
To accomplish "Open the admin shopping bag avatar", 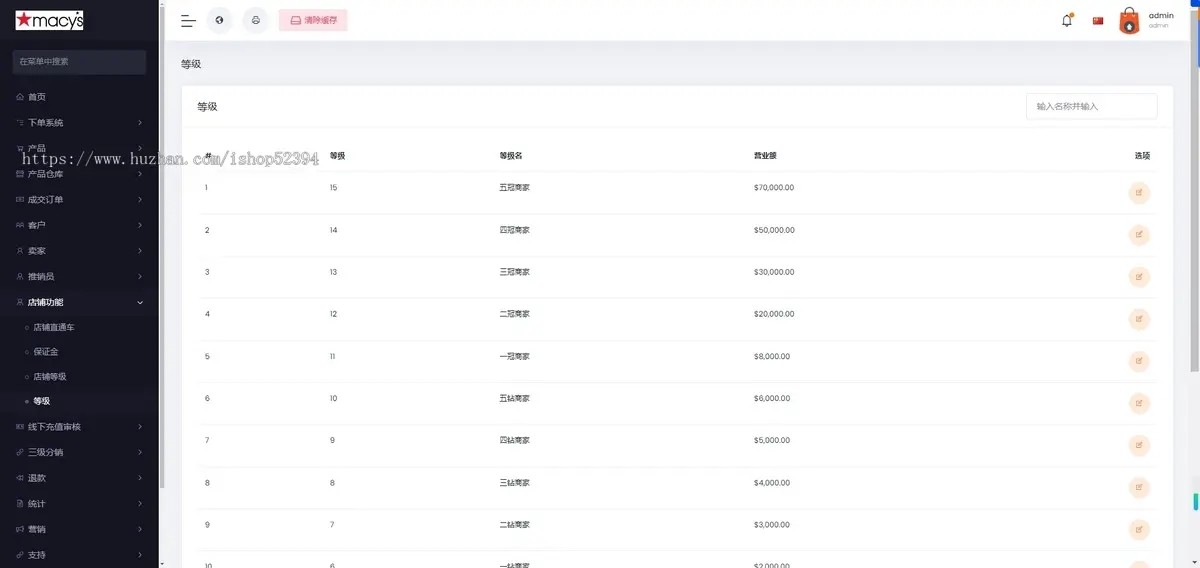I will click(x=1129, y=21).
